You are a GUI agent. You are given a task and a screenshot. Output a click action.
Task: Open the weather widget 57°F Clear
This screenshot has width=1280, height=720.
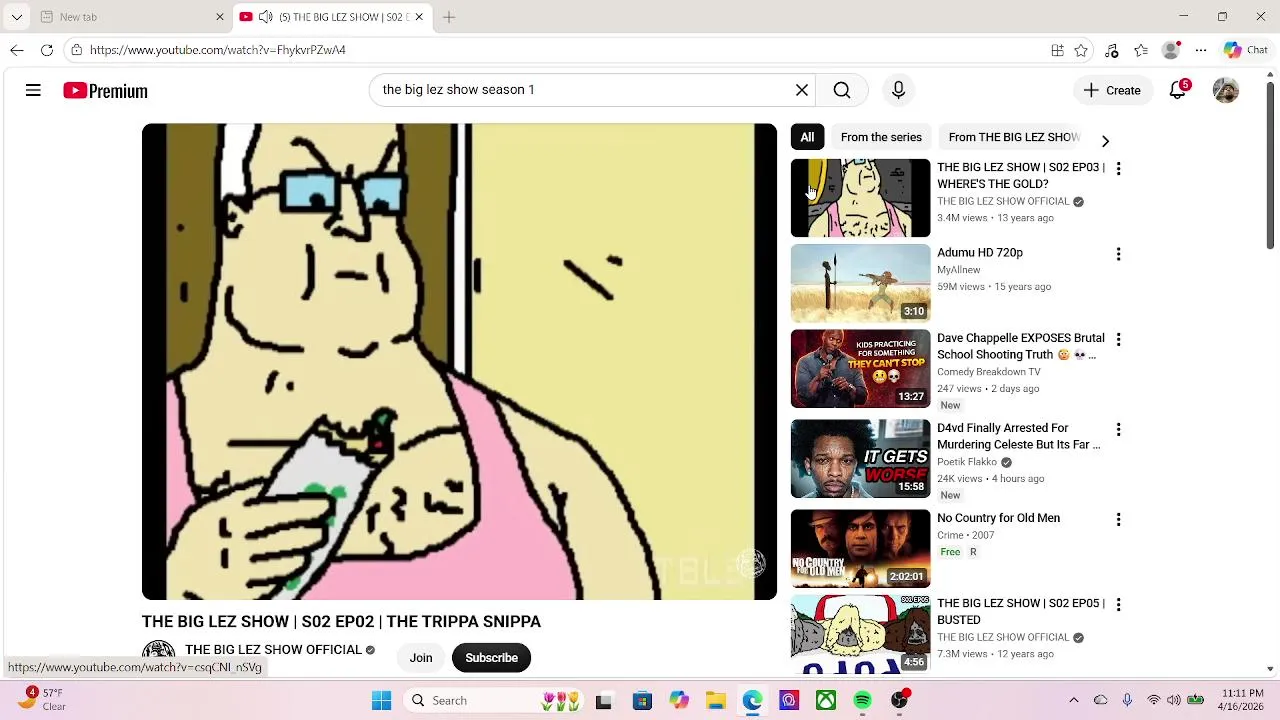click(x=42, y=700)
